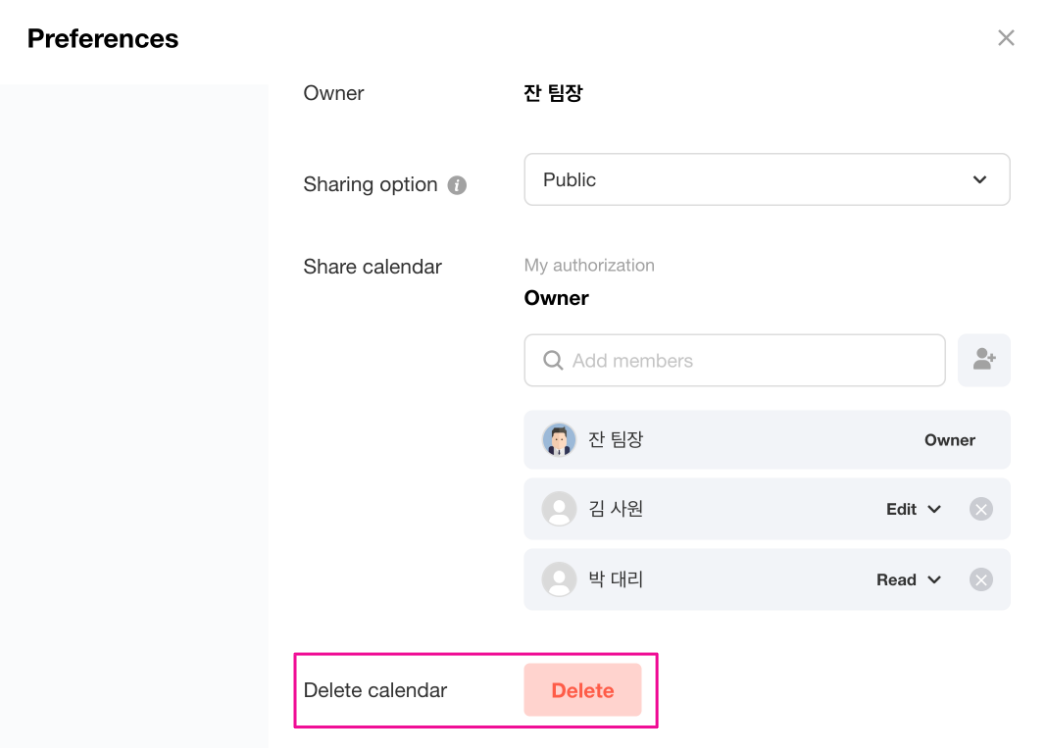1046x748 pixels.
Task: Click the Delete calendar label
Action: click(375, 690)
